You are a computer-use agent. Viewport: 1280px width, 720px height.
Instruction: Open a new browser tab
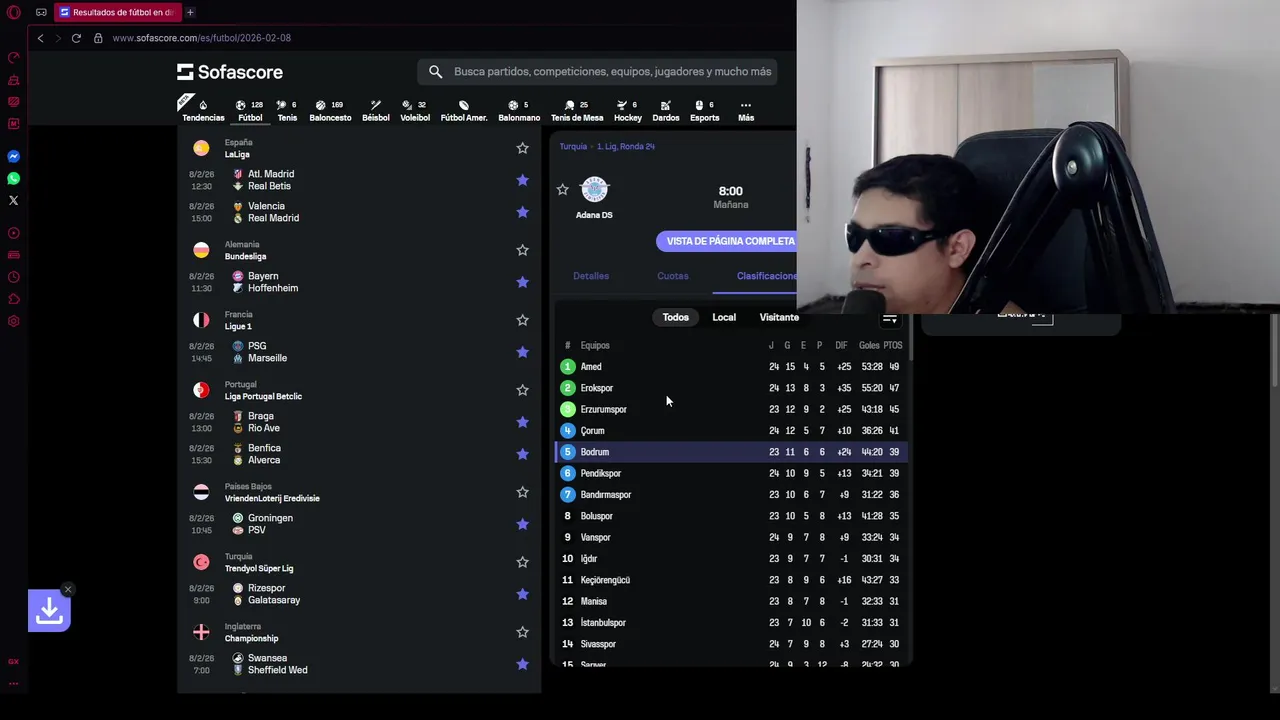[190, 12]
